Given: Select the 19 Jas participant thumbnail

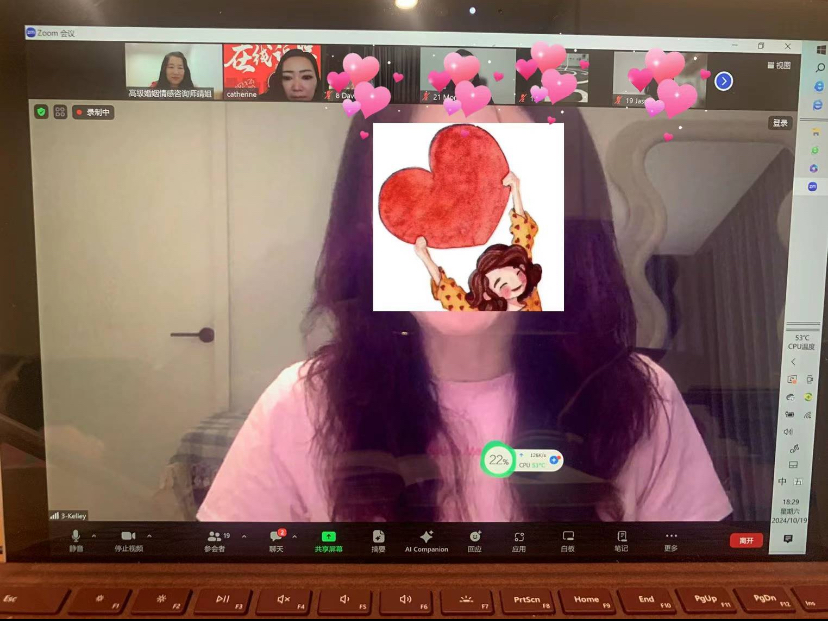Looking at the screenshot, I should click(x=660, y=79).
